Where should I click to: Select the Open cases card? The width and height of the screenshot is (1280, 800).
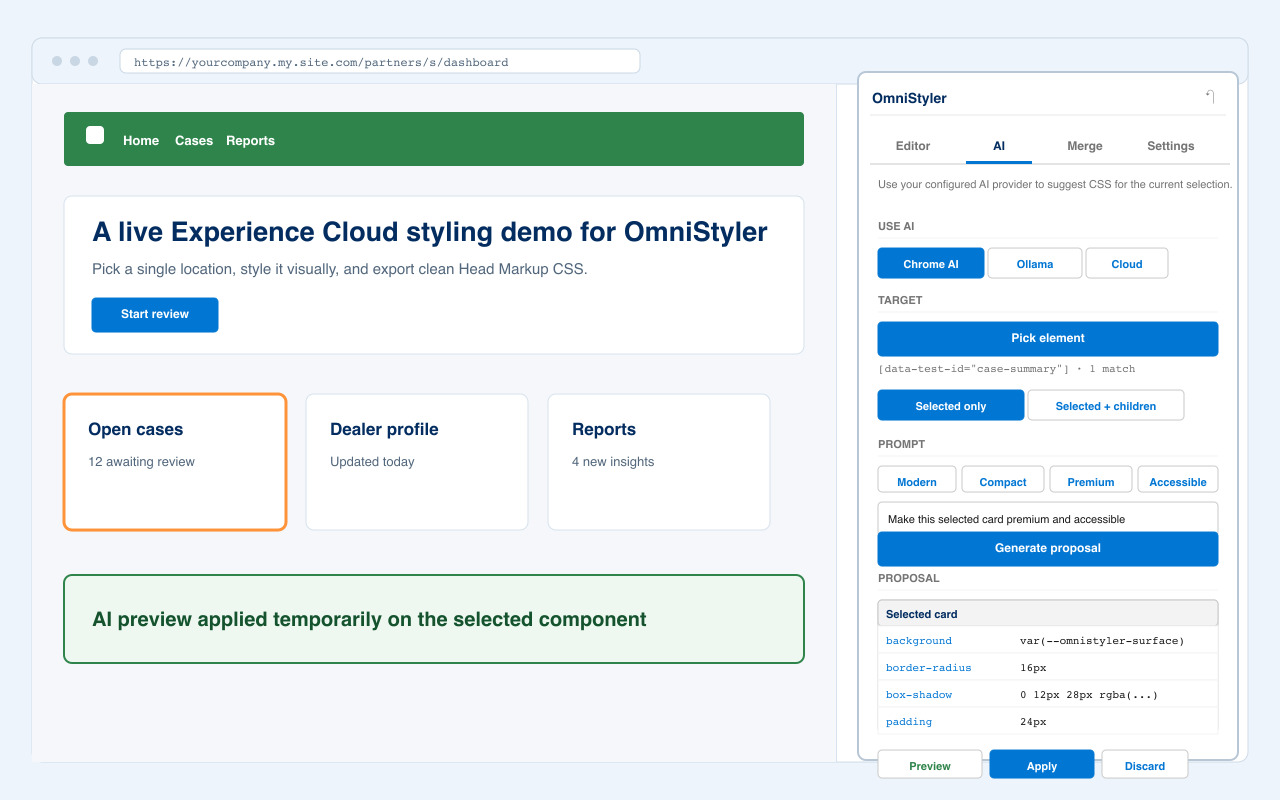pyautogui.click(x=175, y=462)
